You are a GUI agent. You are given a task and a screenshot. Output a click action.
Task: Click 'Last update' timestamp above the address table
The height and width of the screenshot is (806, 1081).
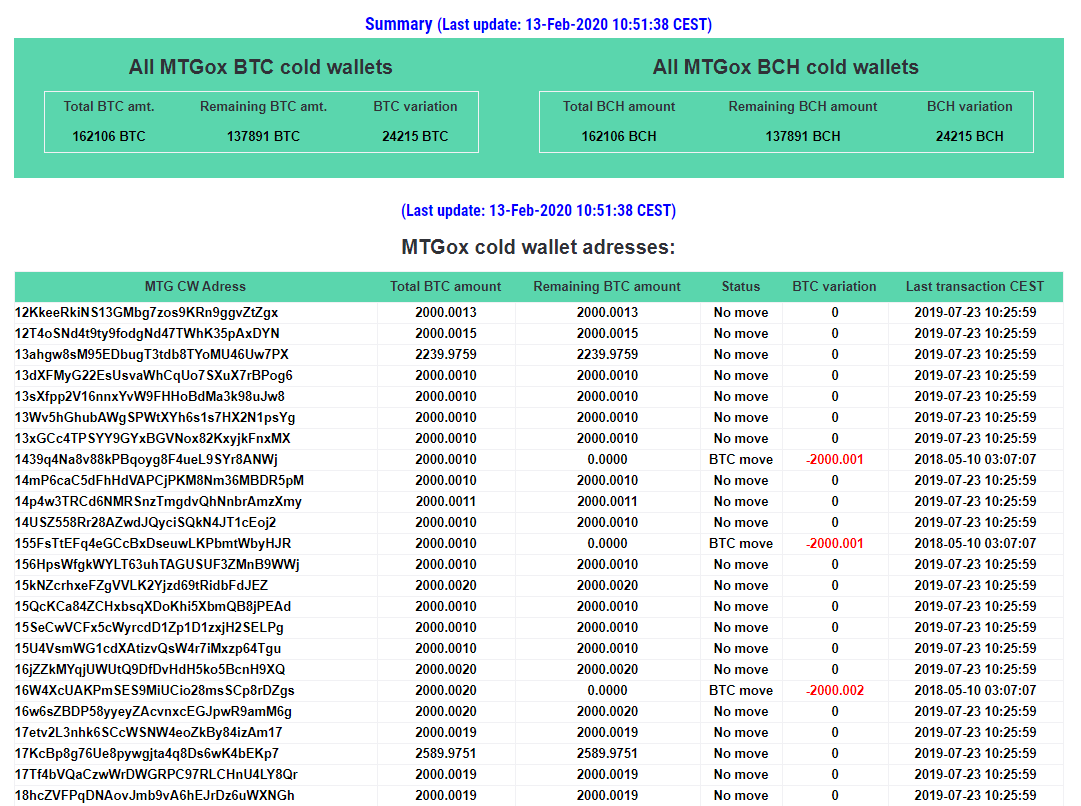(538, 210)
